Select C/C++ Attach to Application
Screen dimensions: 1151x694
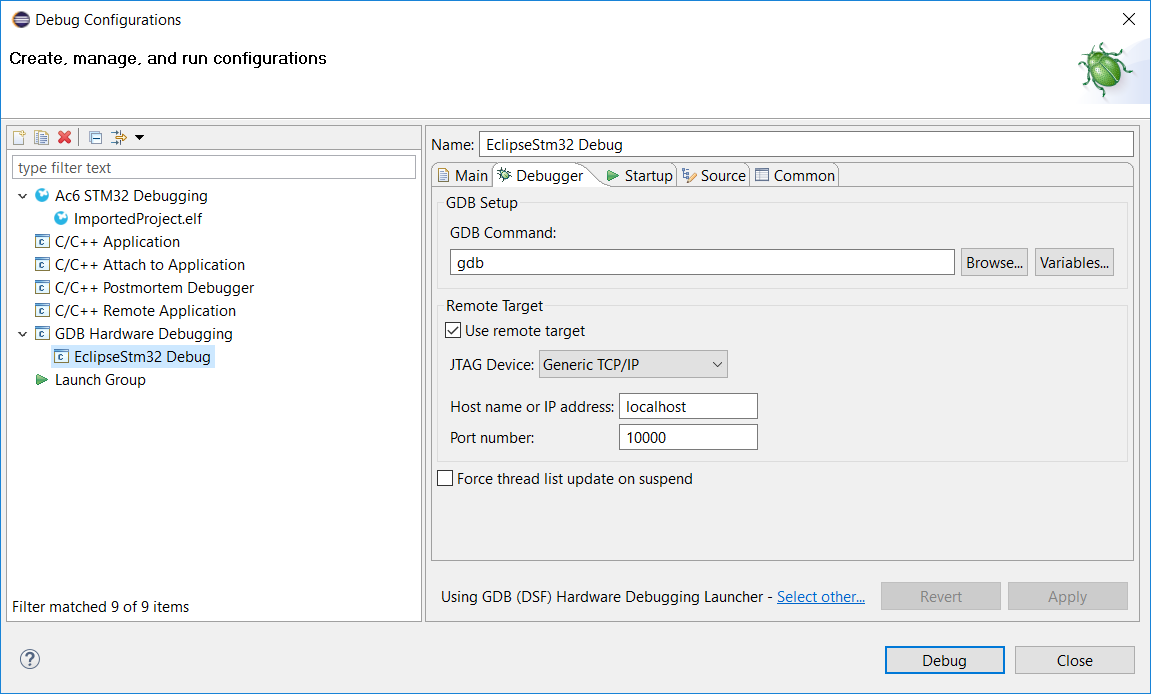coord(150,264)
